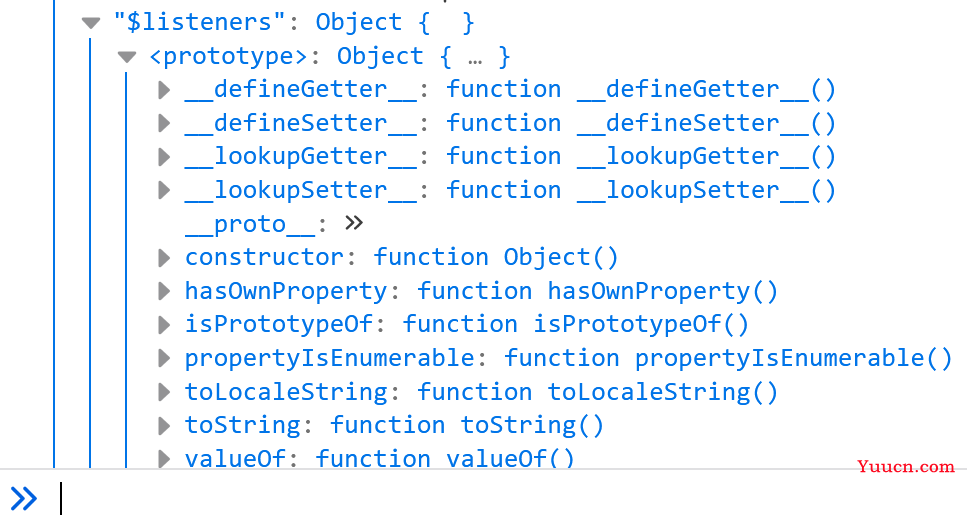Expand the toLocaleString function arrow
Viewport: 967px width, 521px height.
[x=164, y=392]
